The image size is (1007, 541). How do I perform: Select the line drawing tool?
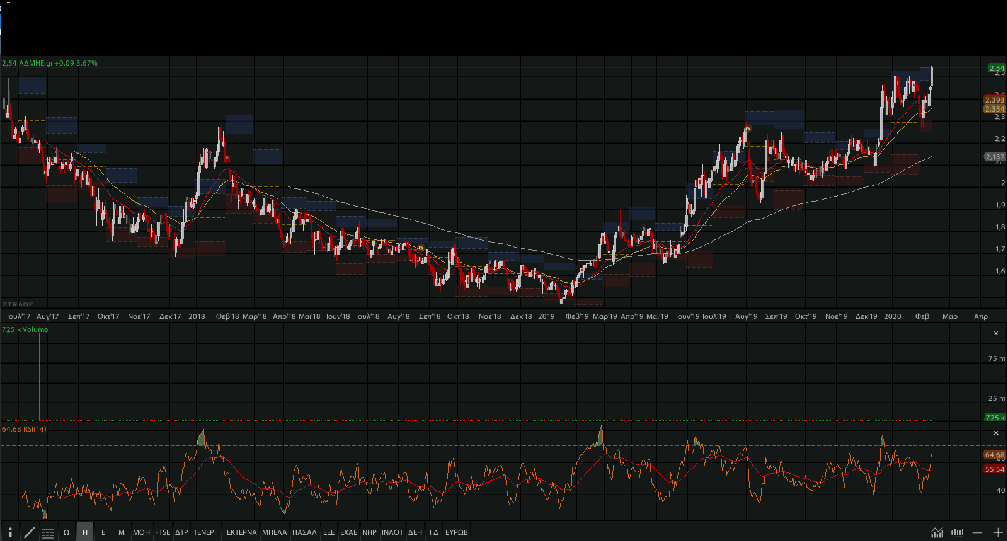coord(29,532)
